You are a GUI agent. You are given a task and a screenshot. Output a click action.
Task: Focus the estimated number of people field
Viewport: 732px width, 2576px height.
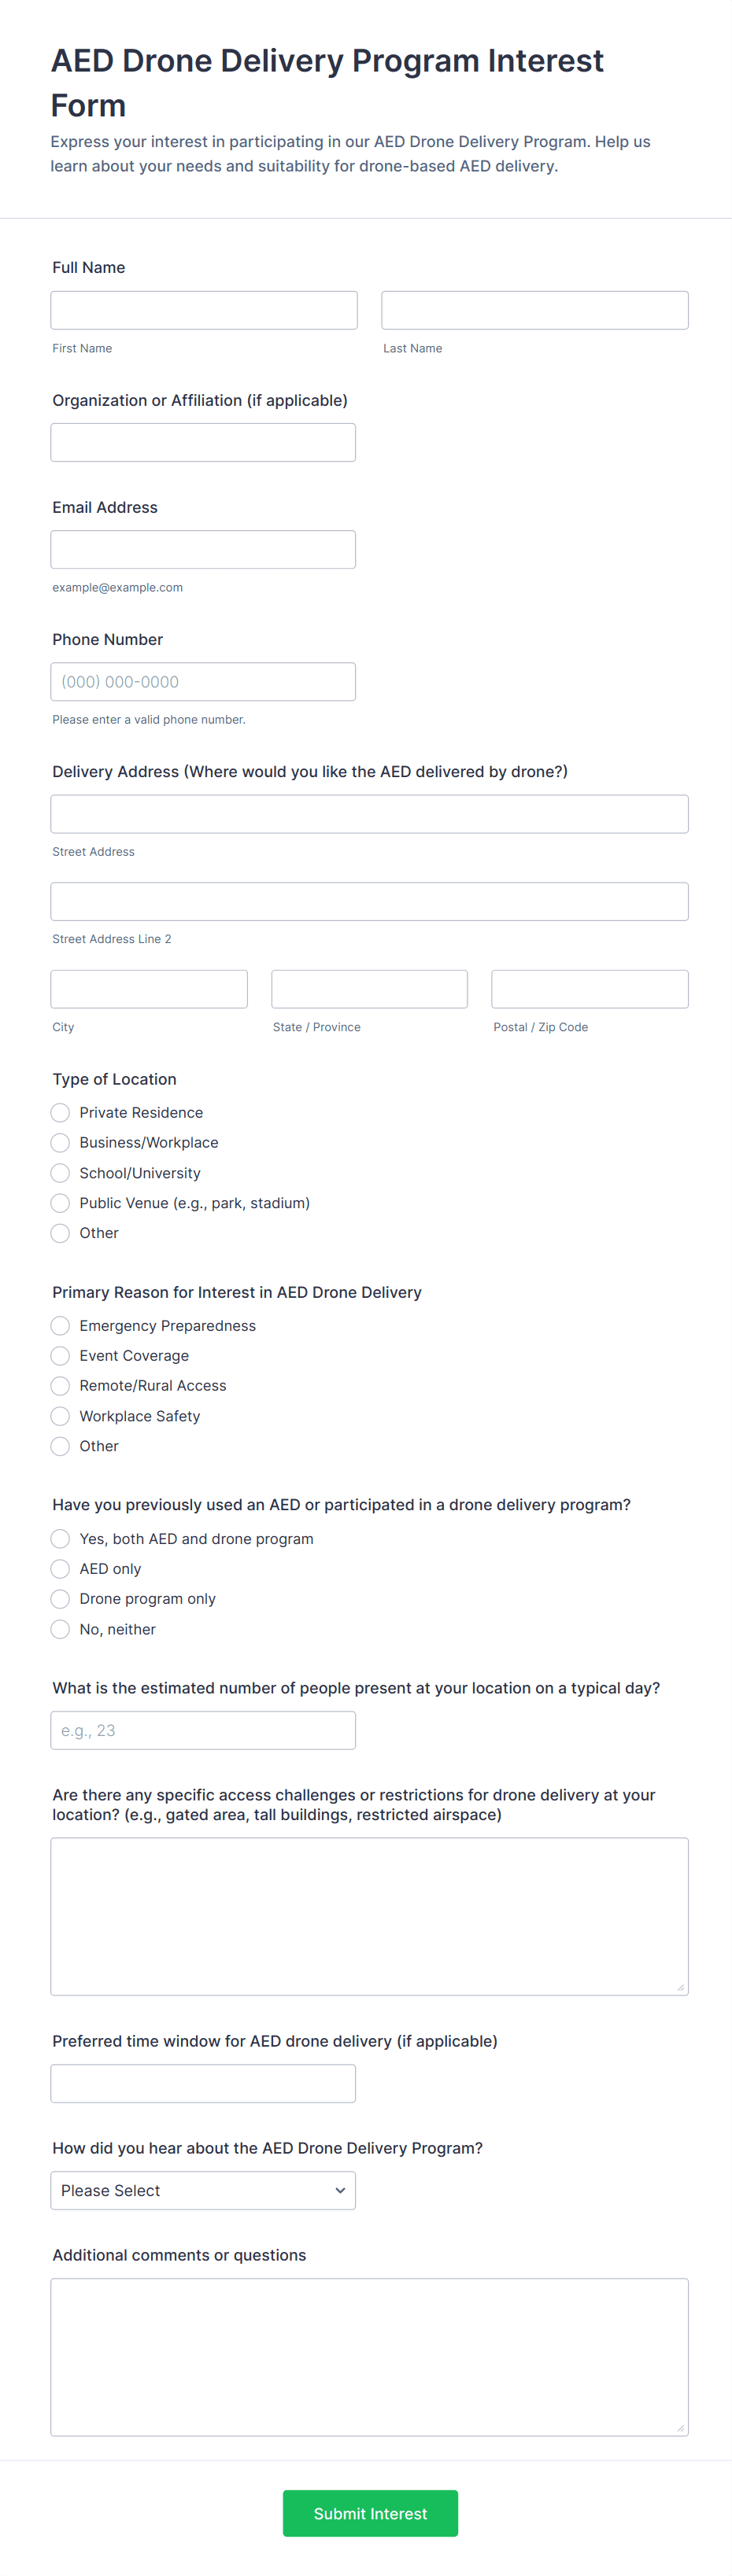203,1730
